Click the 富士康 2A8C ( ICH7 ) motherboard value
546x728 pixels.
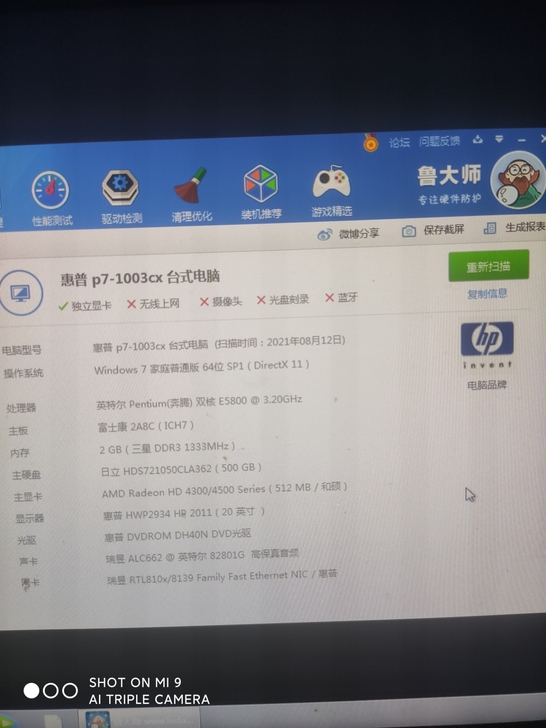146,426
